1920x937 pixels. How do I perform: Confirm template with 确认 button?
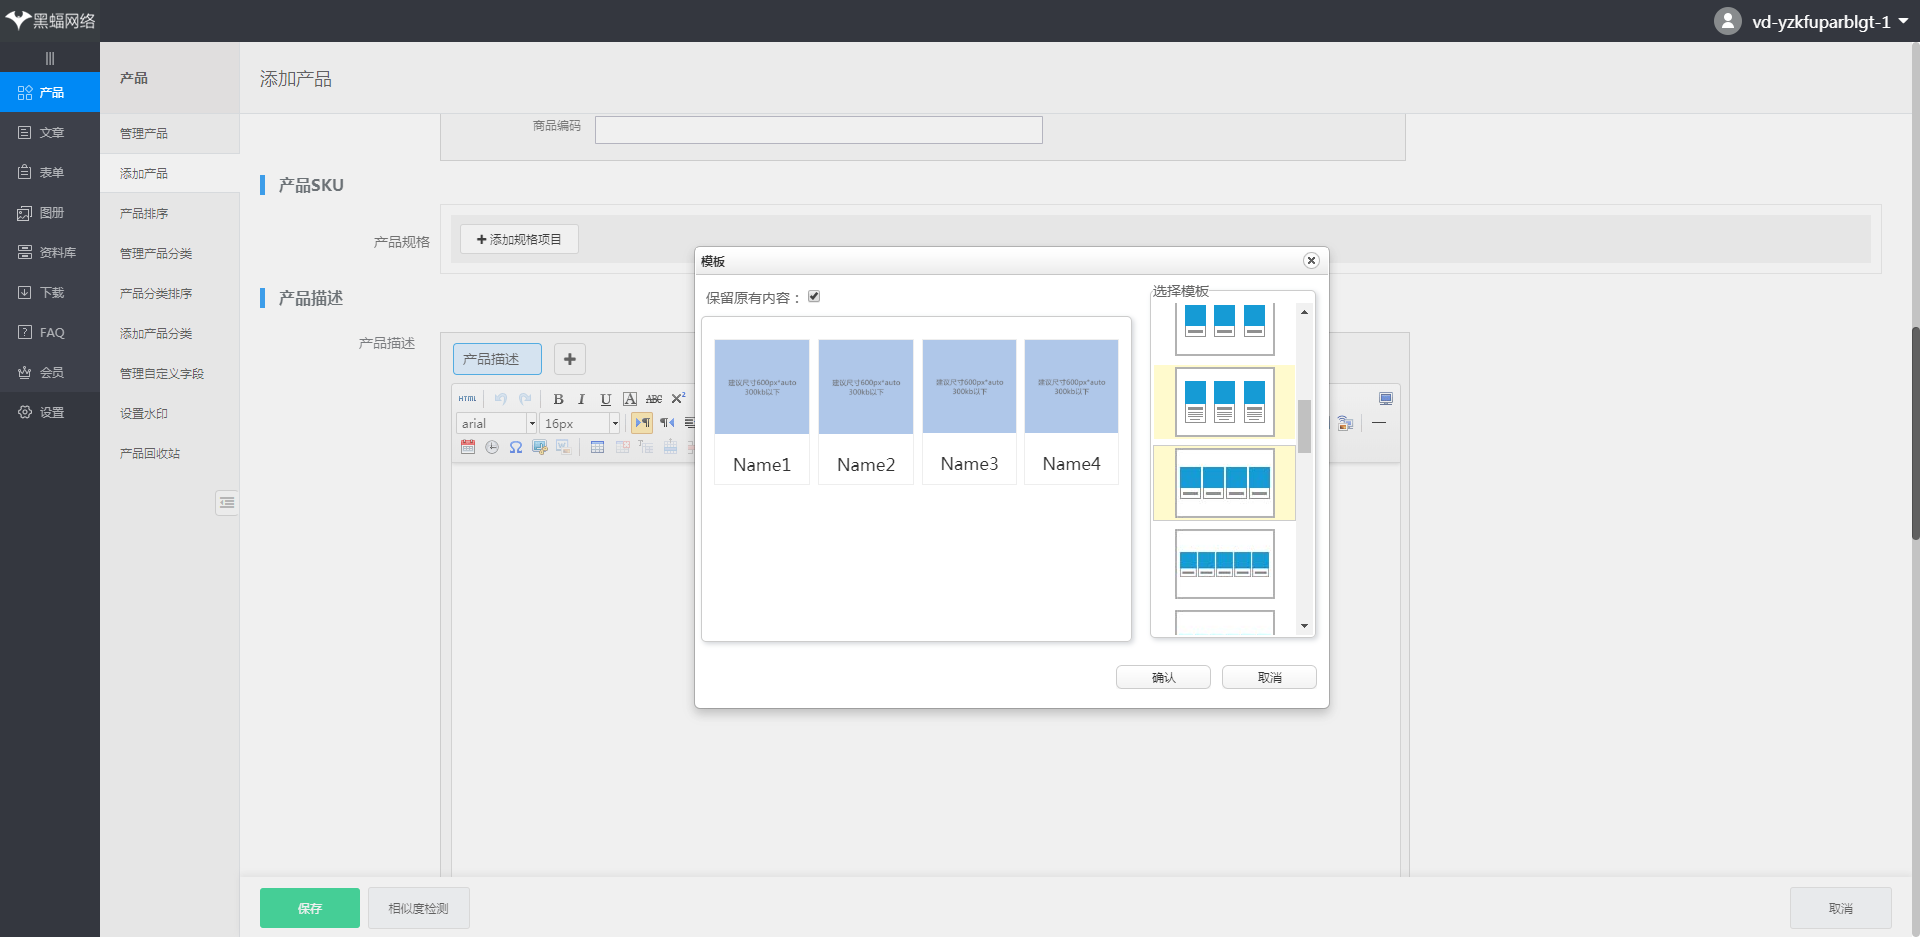1163,678
